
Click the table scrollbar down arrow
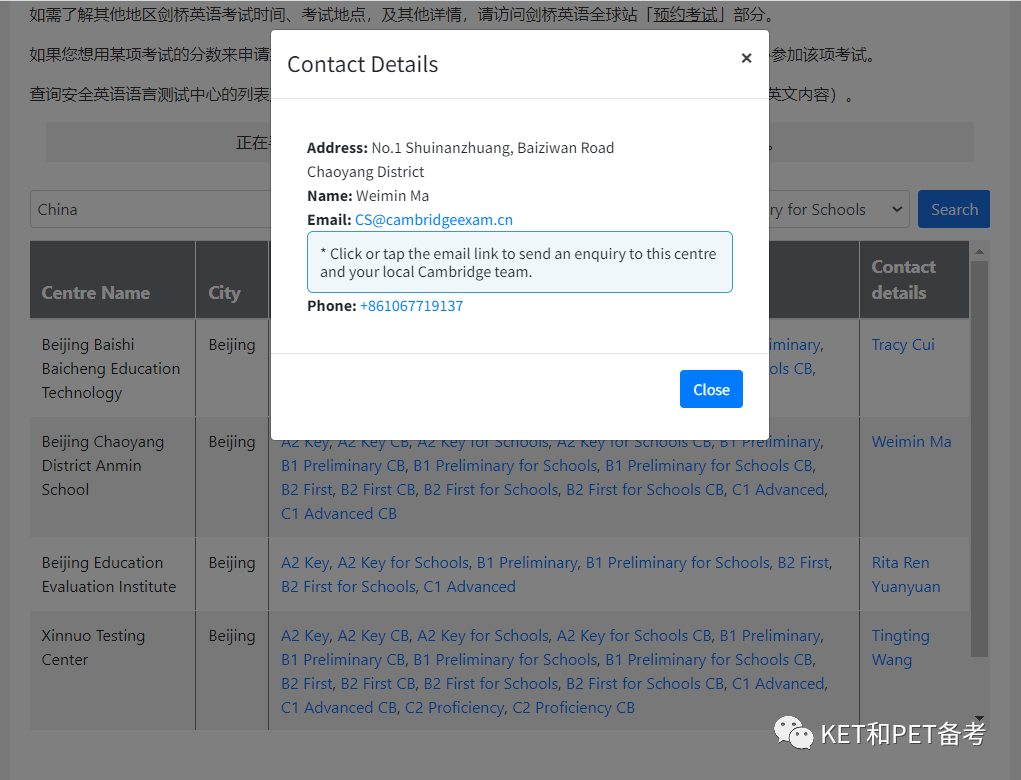(979, 718)
